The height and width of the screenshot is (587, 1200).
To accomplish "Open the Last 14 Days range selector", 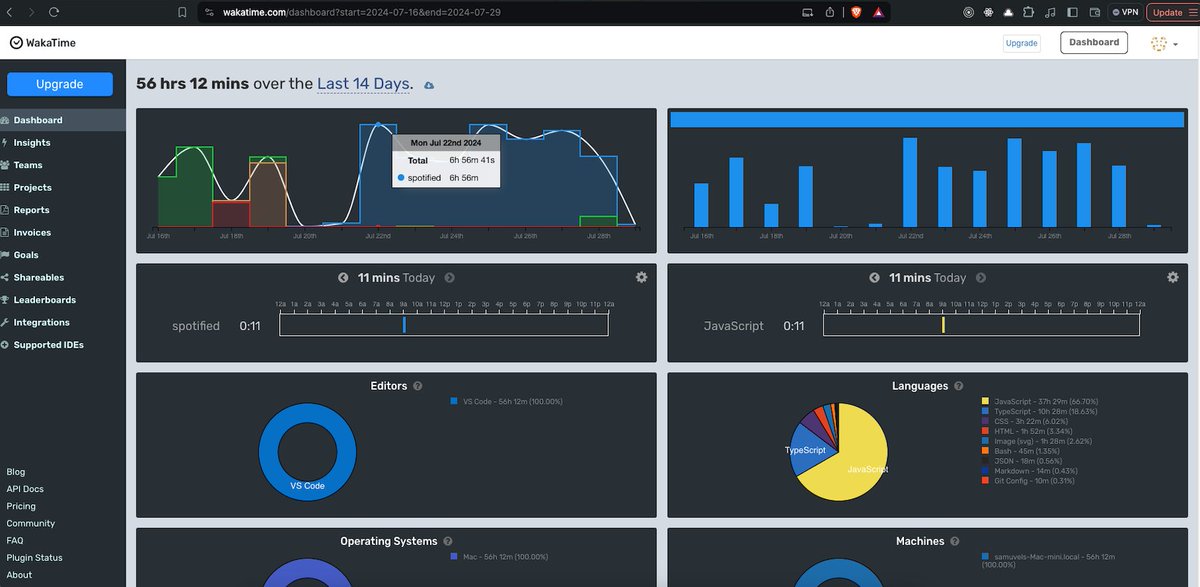I will [363, 84].
